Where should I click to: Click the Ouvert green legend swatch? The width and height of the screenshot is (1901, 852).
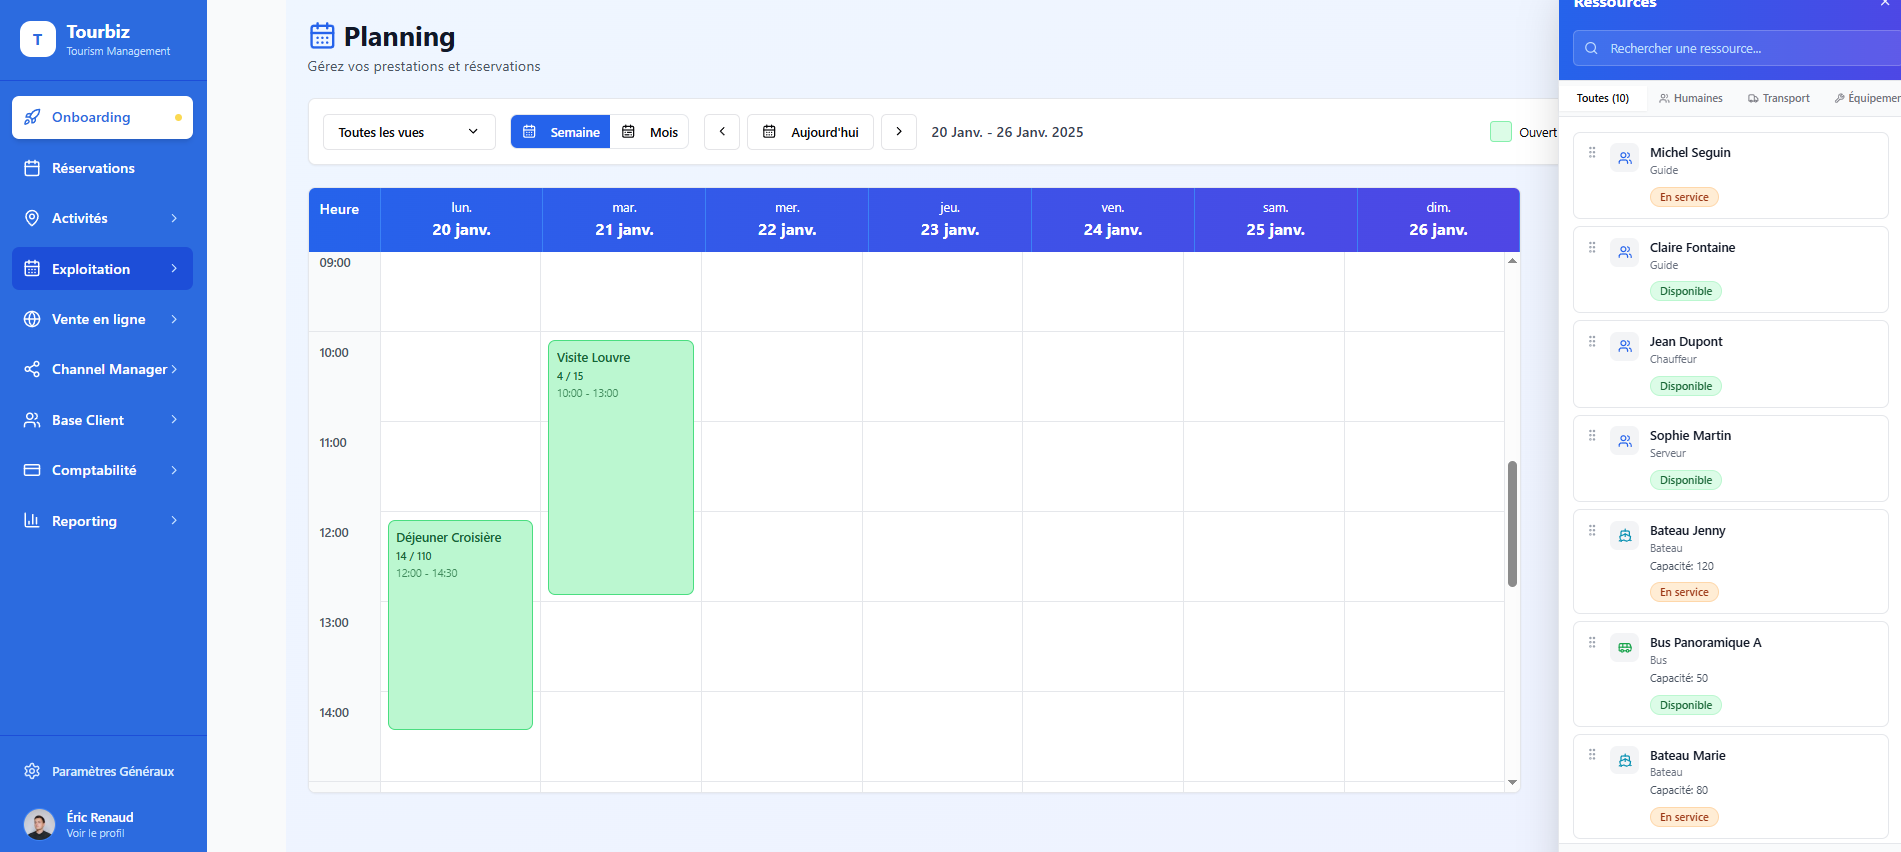tap(1501, 132)
